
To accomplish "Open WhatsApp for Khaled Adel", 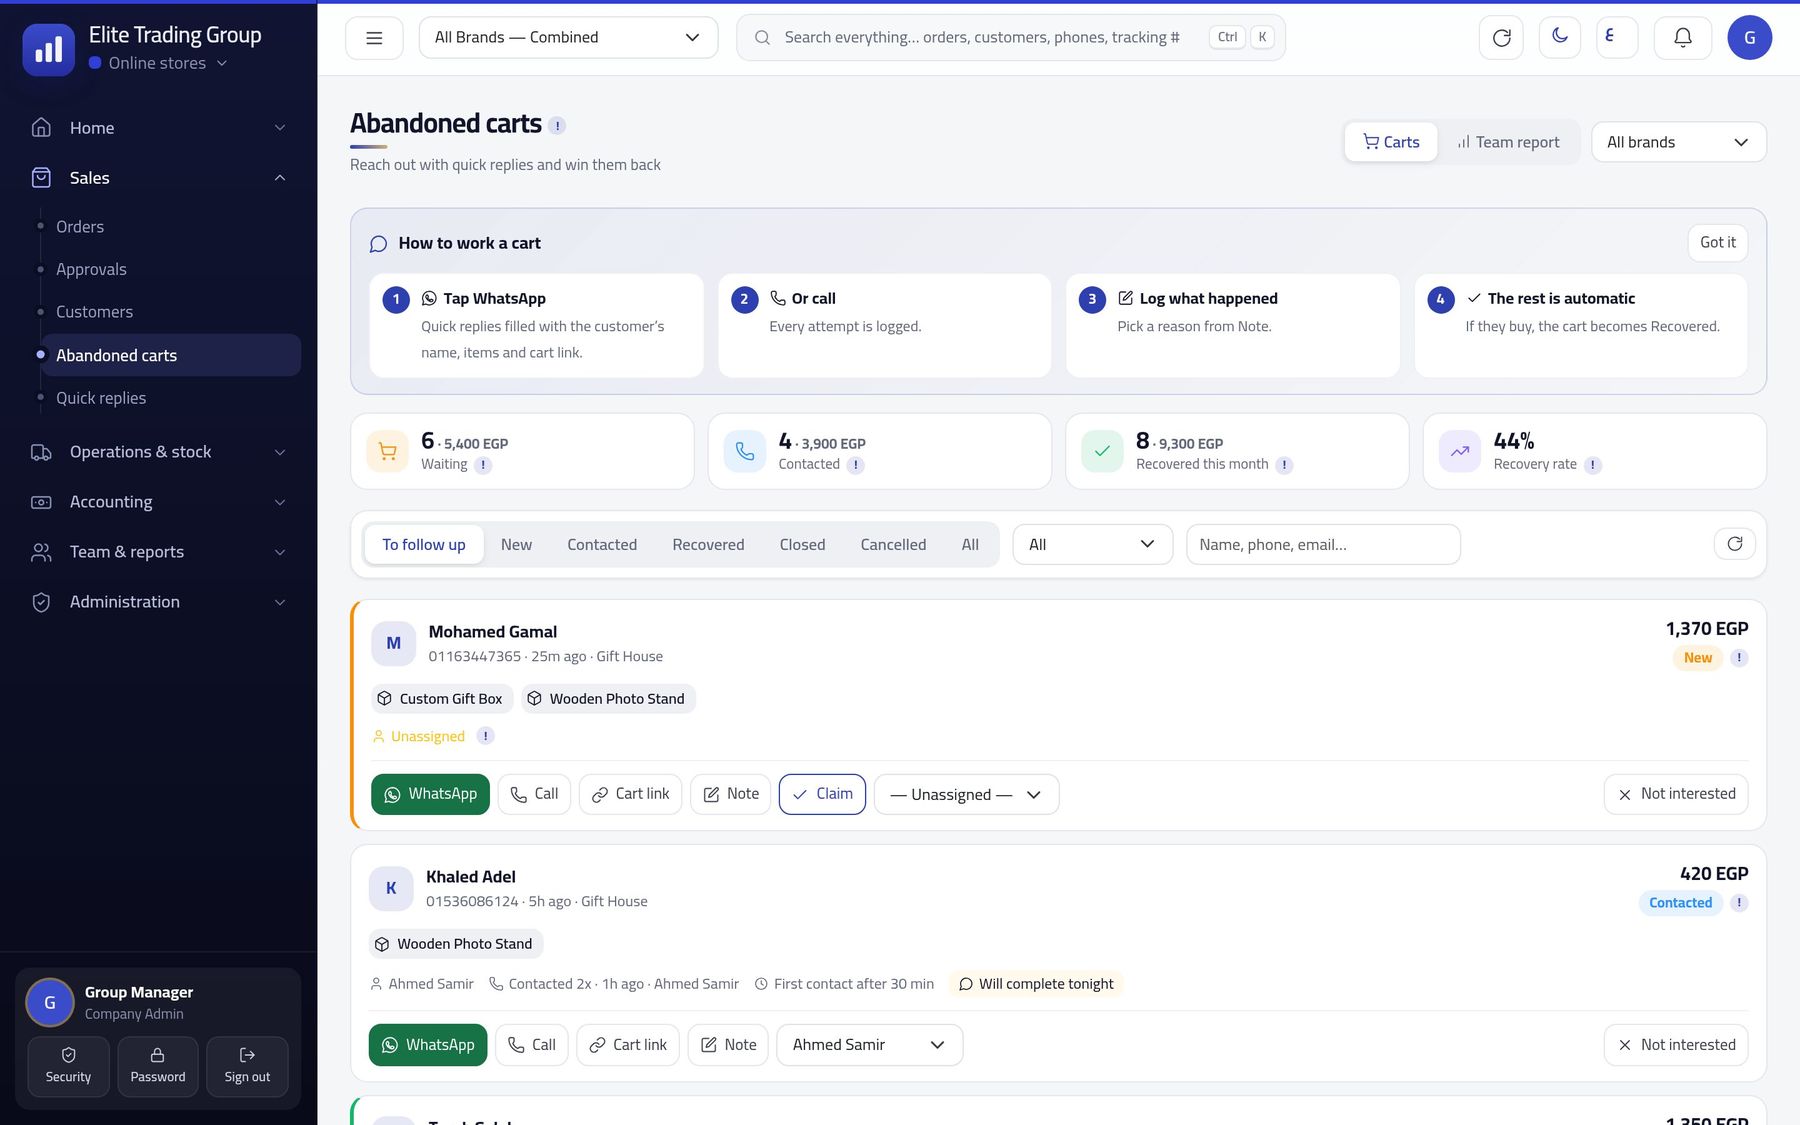I will coord(428,1045).
